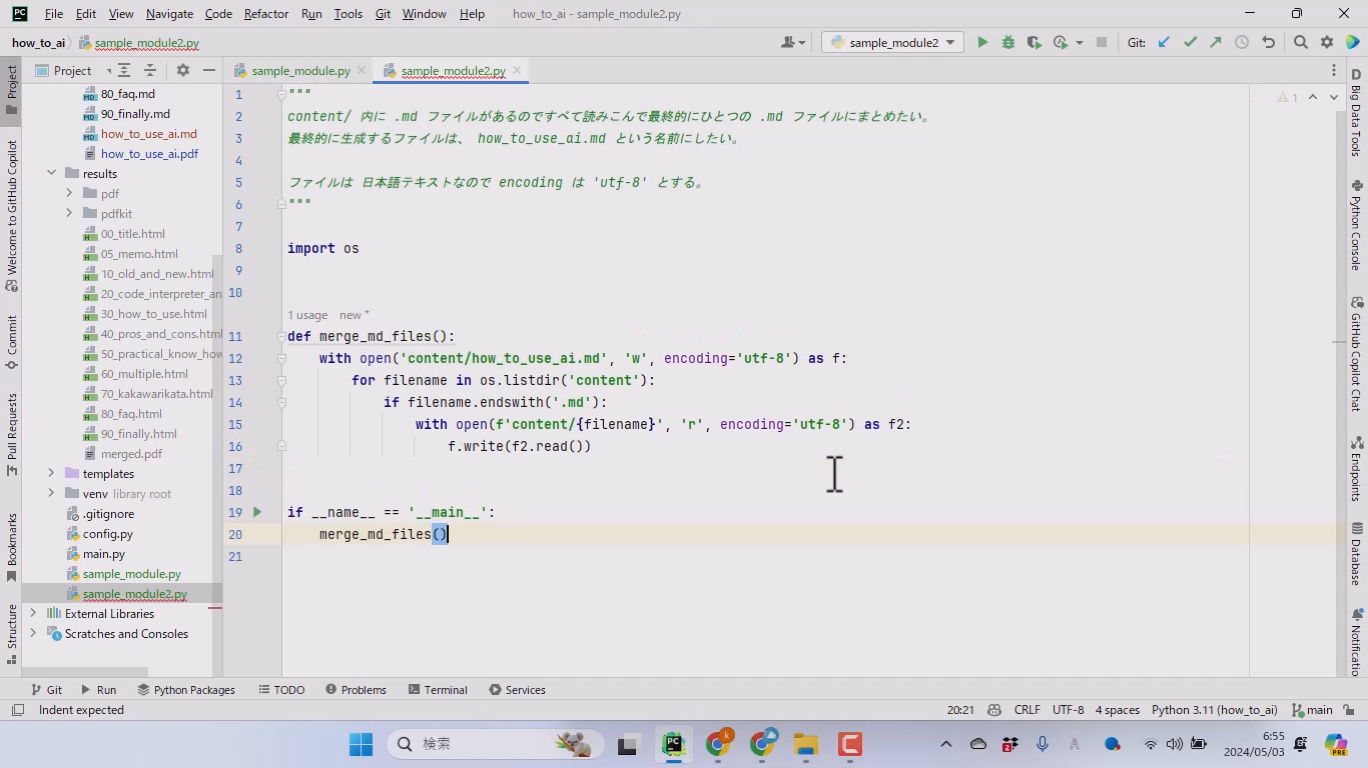1368x768 pixels.
Task: Collapse the results folder in project tree
Action: (x=51, y=173)
